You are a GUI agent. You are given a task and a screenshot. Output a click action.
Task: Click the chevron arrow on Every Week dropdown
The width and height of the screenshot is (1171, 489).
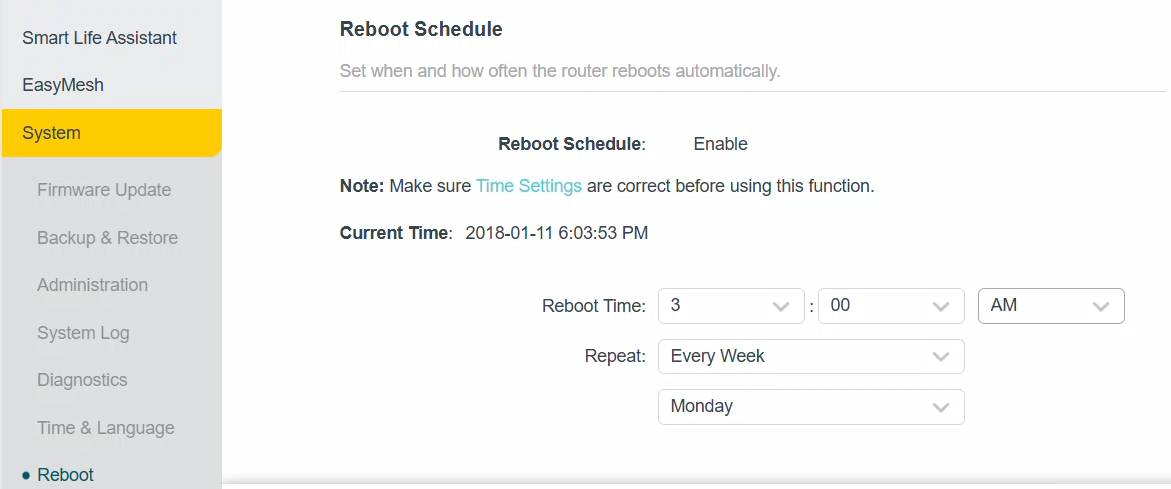point(940,357)
